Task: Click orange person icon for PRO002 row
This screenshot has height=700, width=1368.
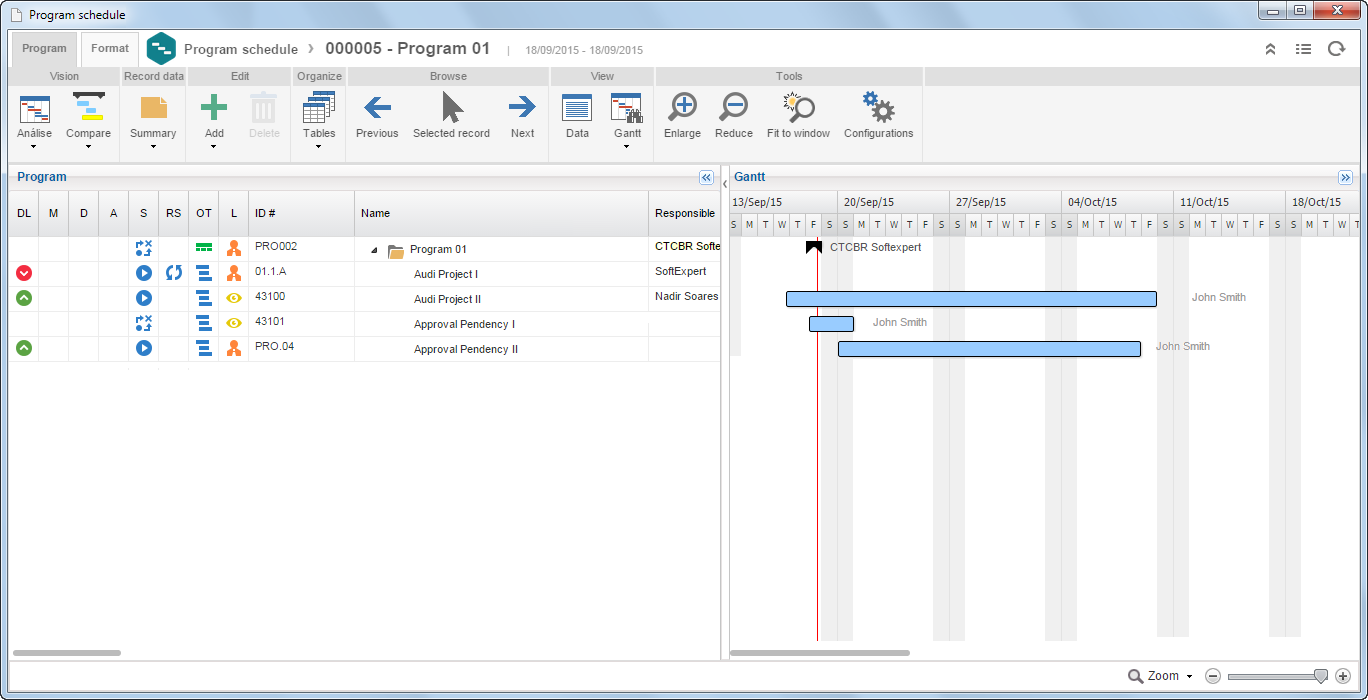Action: coord(234,247)
